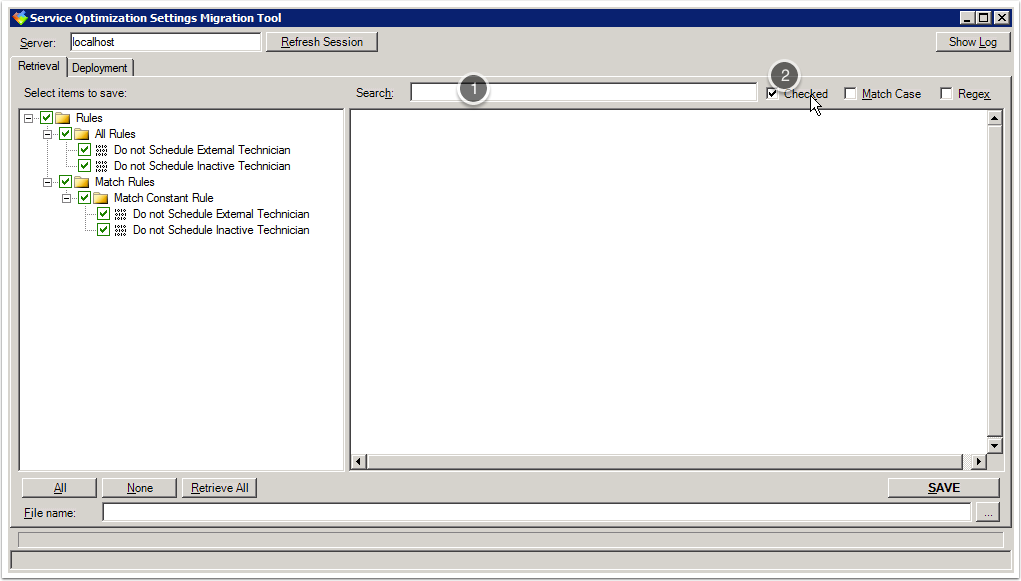This screenshot has width=1021, height=581.
Task: Click the application icon in title bar
Action: 19,18
